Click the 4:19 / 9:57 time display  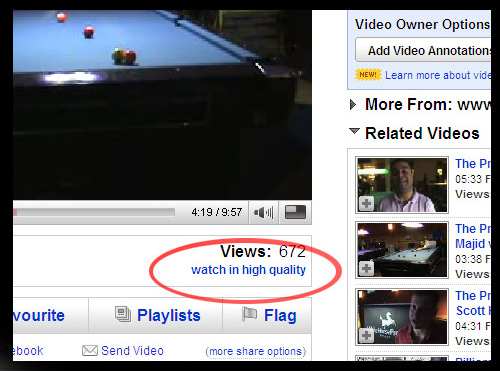tap(217, 212)
